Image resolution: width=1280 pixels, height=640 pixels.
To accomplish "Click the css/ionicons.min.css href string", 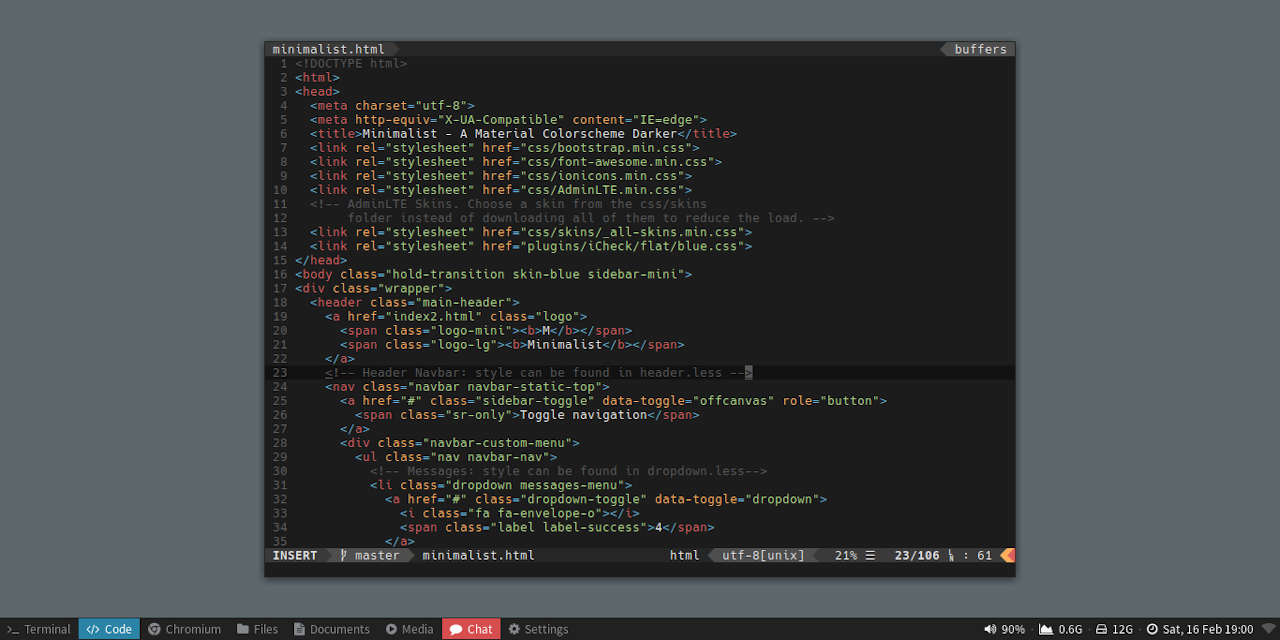I will click(602, 175).
